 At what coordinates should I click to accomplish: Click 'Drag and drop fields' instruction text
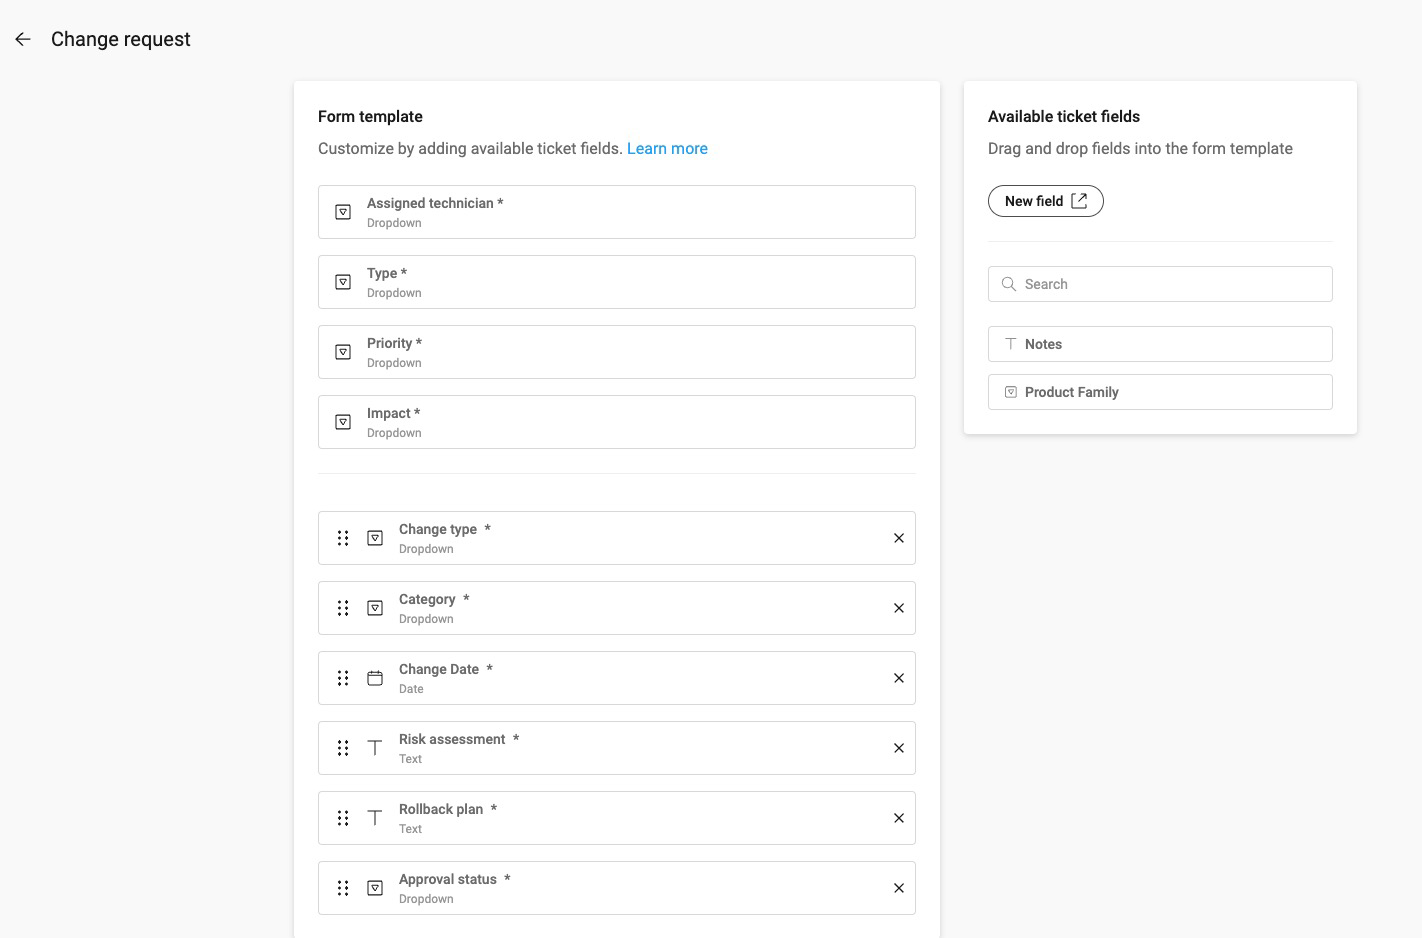coord(1140,148)
